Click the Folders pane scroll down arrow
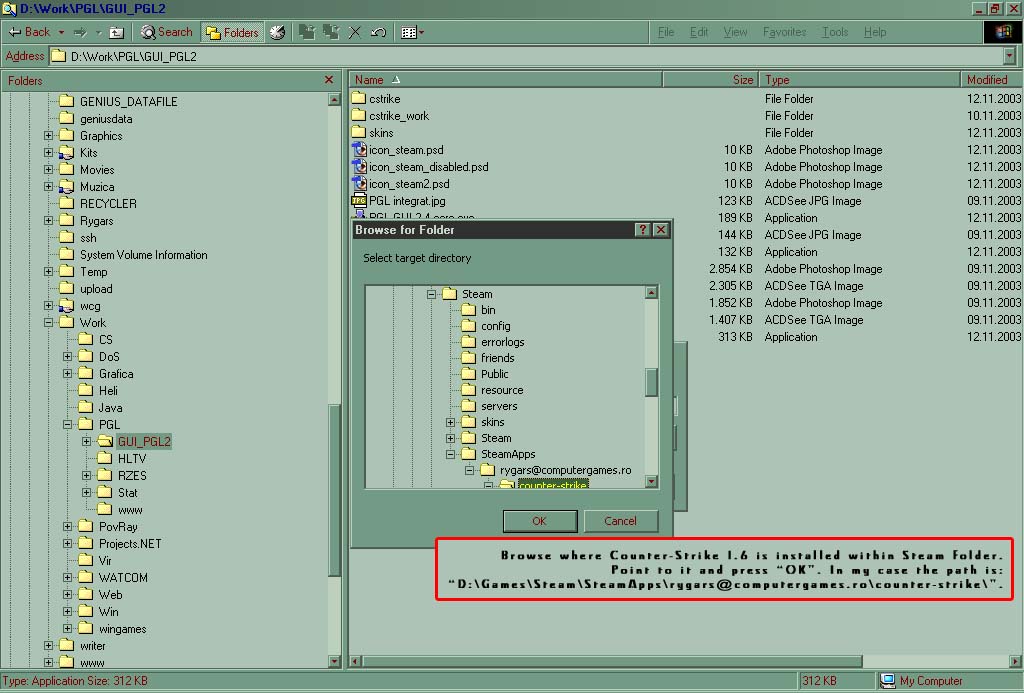Image resolution: width=1024 pixels, height=693 pixels. pos(334,661)
